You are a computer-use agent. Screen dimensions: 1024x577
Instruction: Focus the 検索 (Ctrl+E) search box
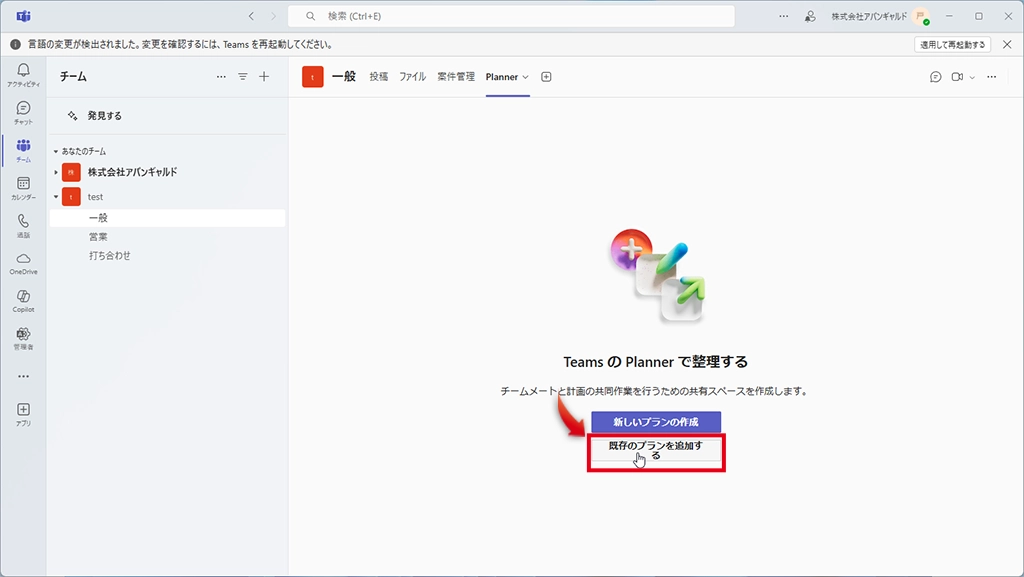coord(511,16)
